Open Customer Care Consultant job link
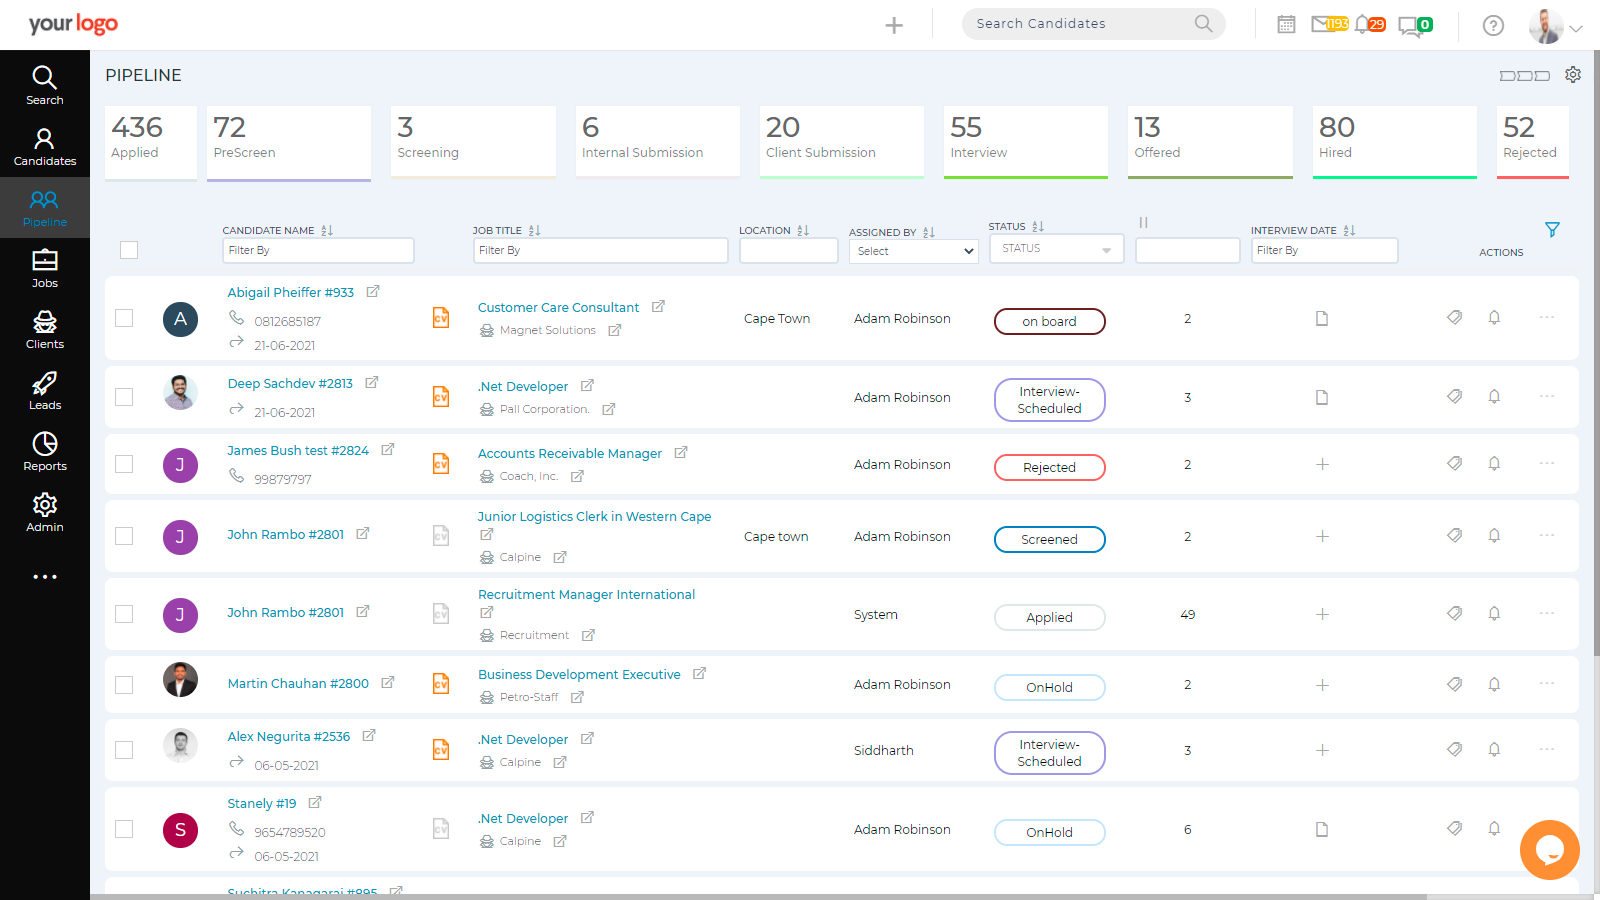The image size is (1600, 900). [x=558, y=307]
